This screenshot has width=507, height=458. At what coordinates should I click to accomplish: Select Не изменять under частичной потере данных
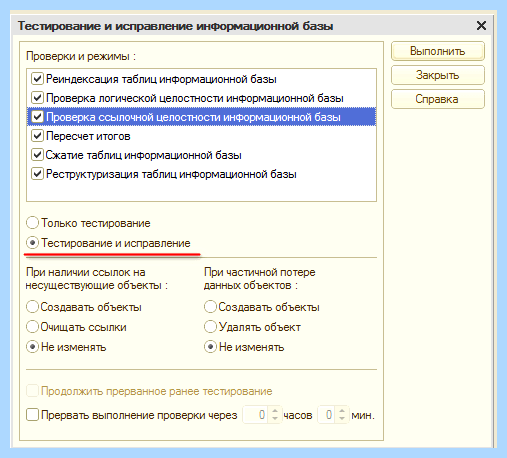210,347
